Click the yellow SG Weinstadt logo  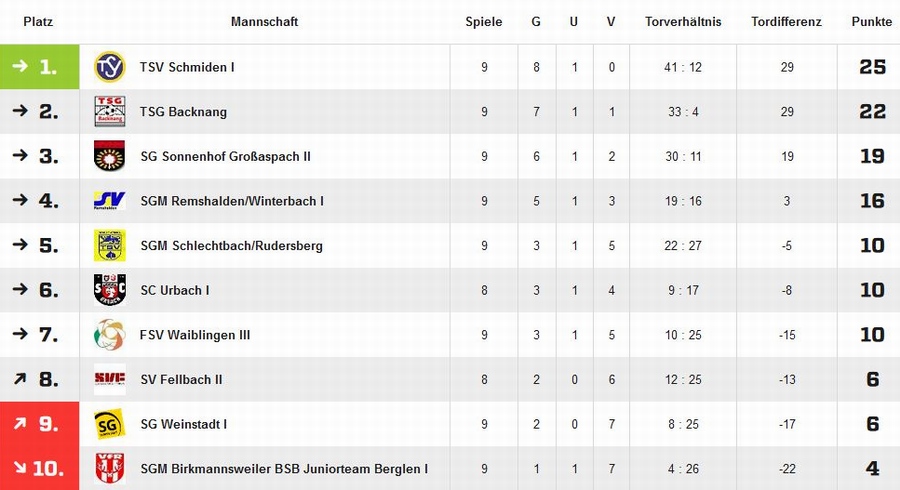109,424
